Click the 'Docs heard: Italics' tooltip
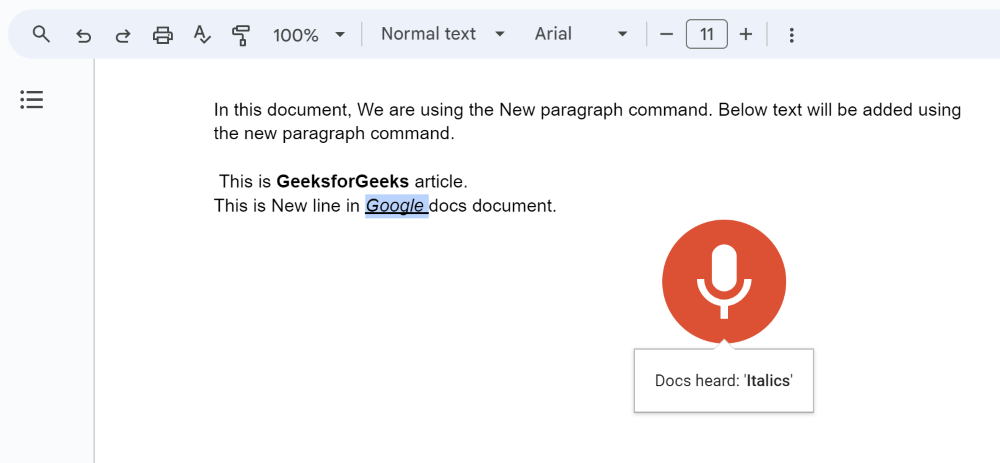 [724, 381]
